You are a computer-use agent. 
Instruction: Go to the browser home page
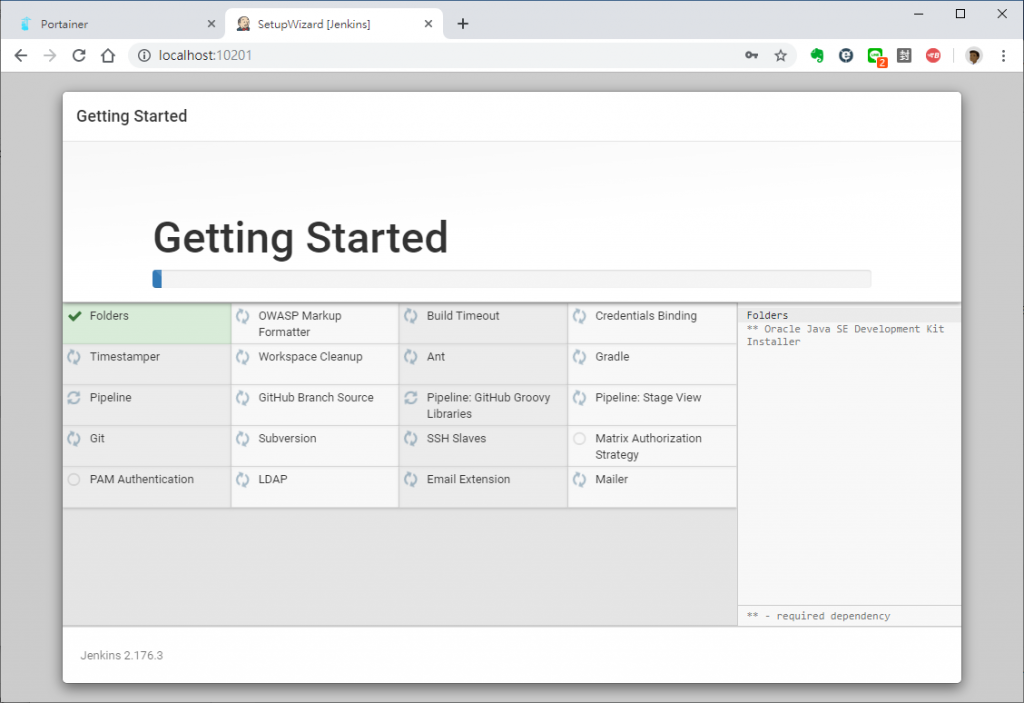[108, 56]
